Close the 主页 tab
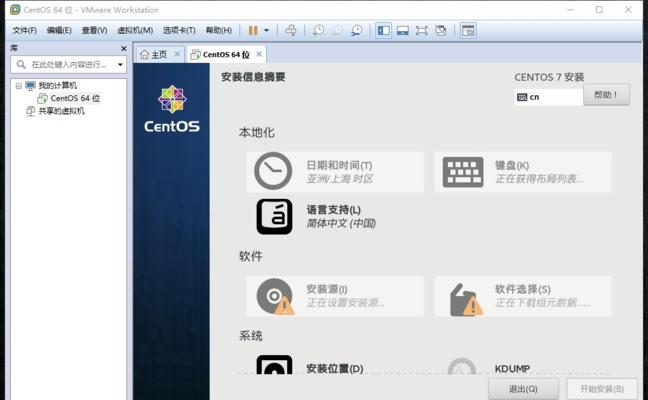 [x=177, y=54]
